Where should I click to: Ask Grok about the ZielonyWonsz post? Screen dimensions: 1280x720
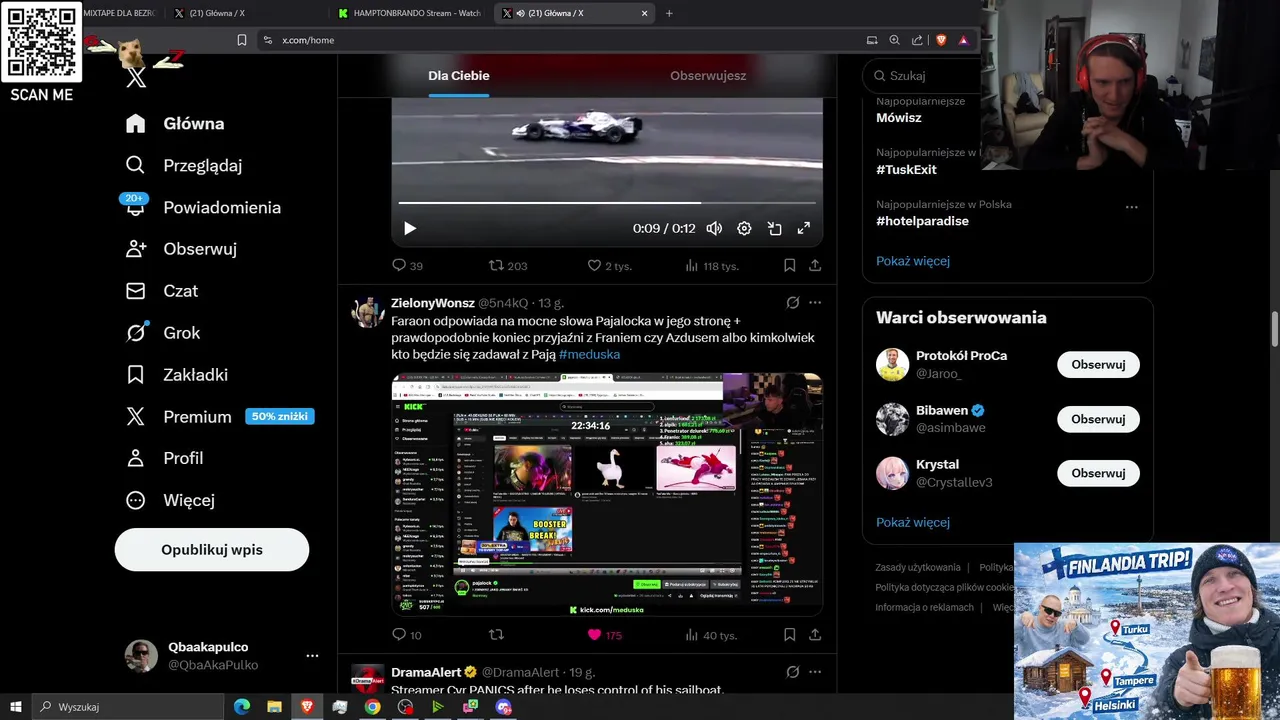793,303
